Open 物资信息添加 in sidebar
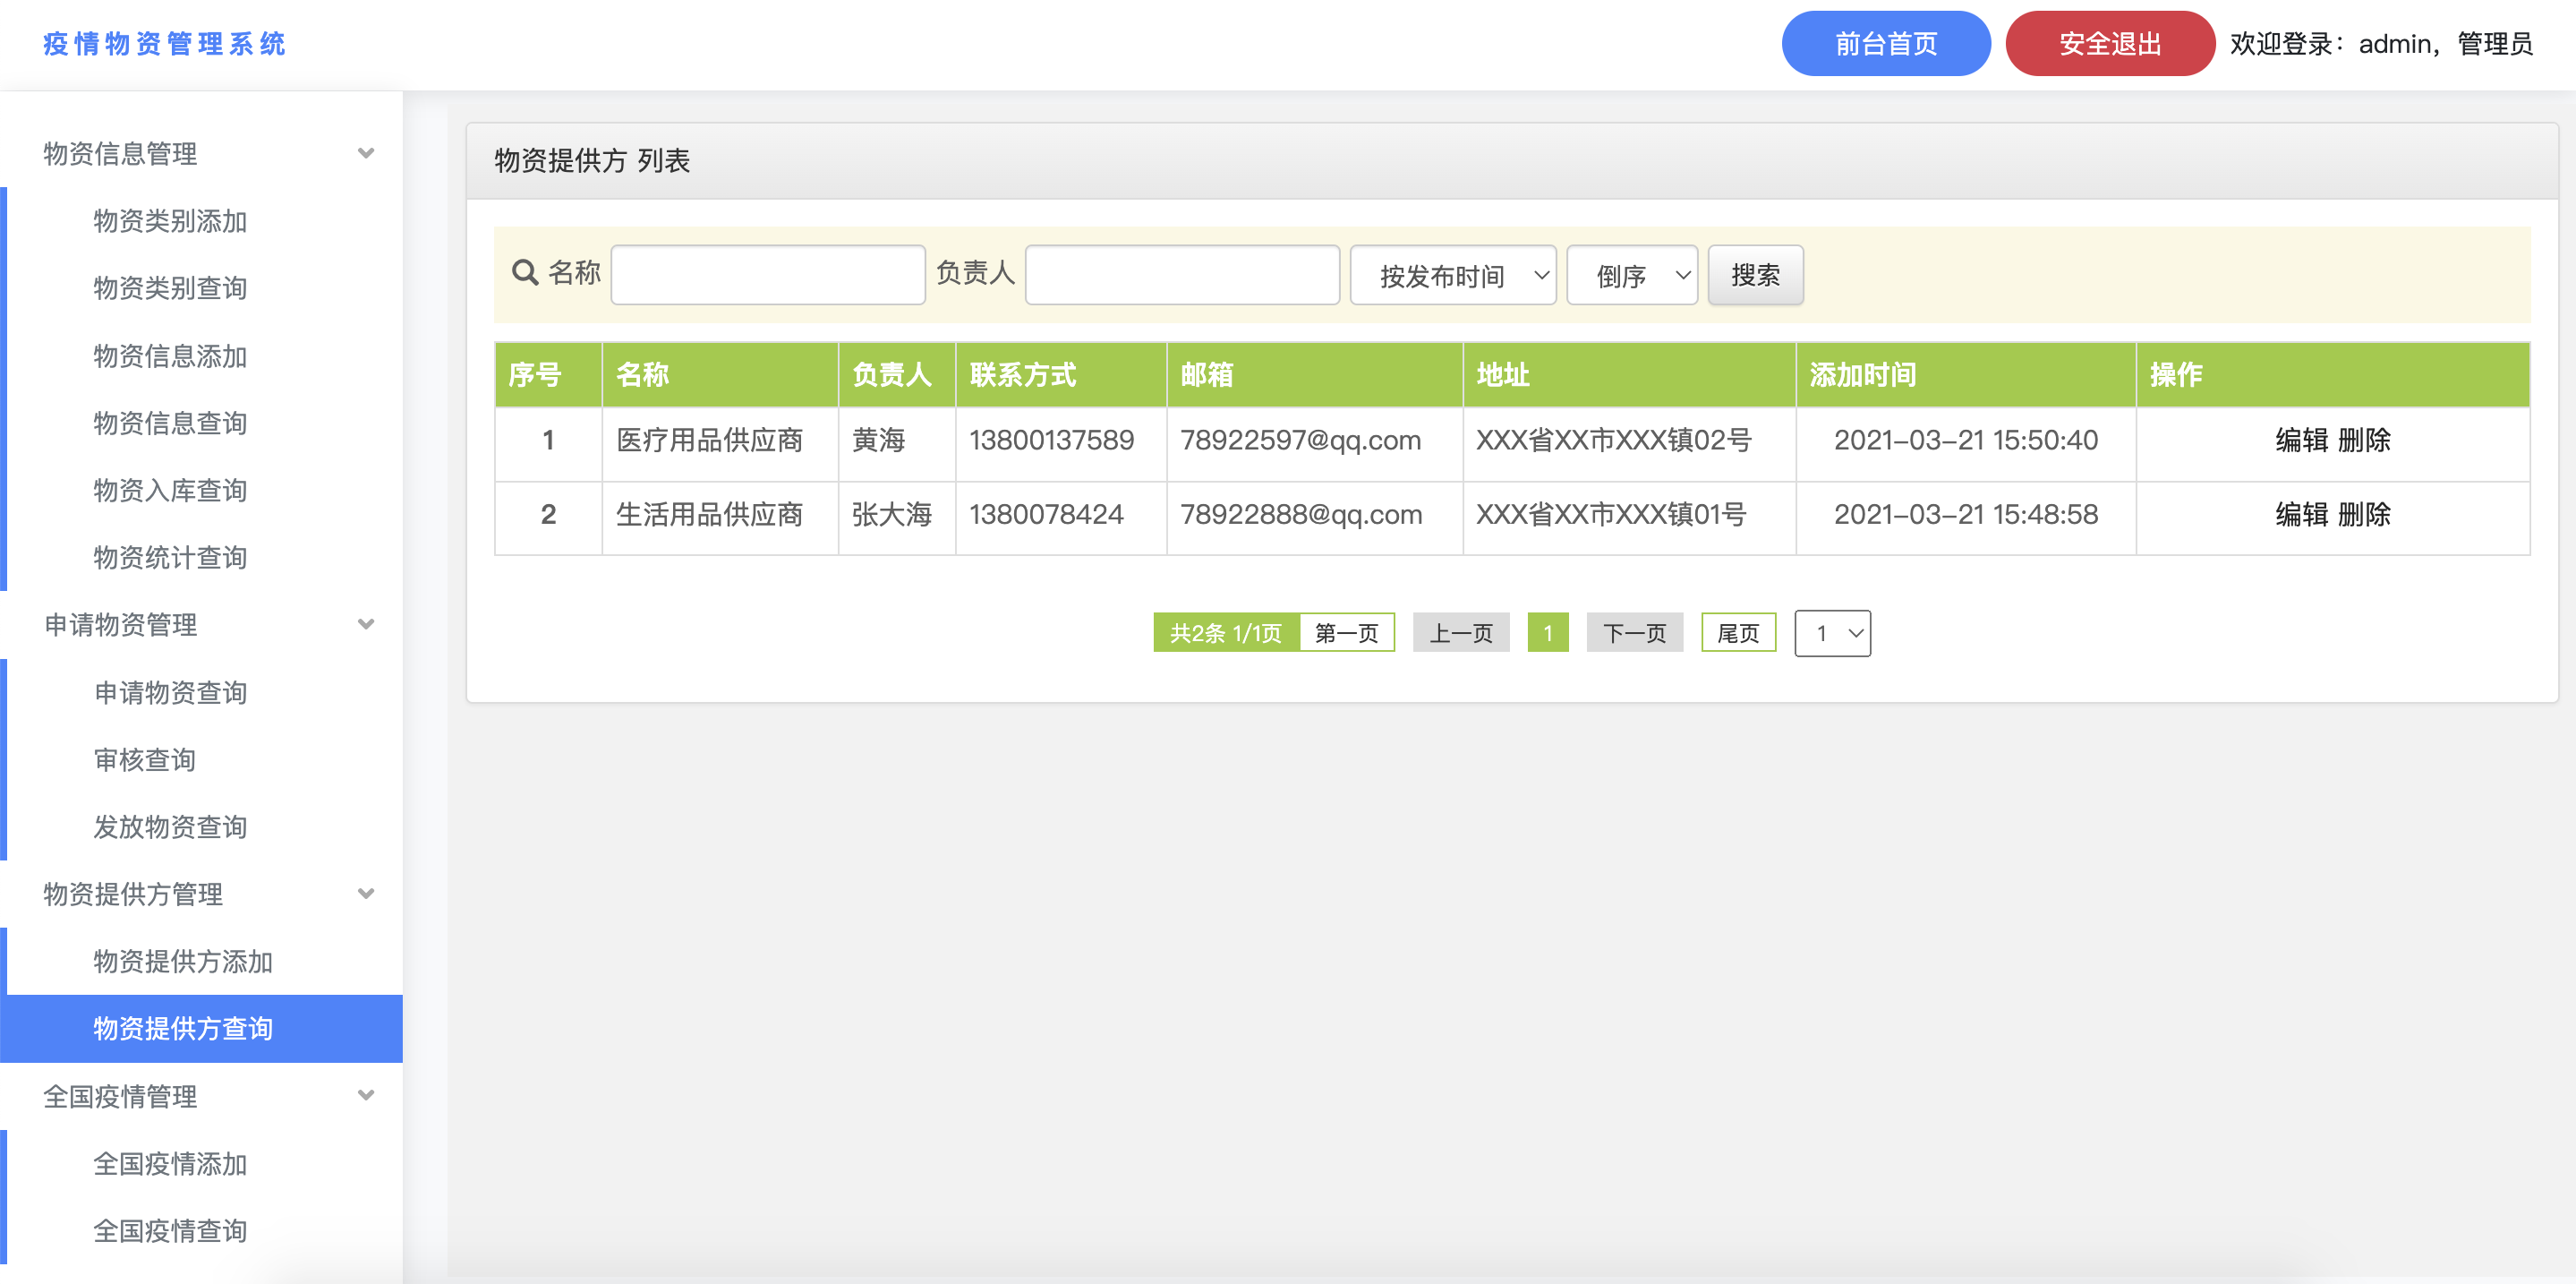This screenshot has width=2576, height=1284. click(170, 356)
